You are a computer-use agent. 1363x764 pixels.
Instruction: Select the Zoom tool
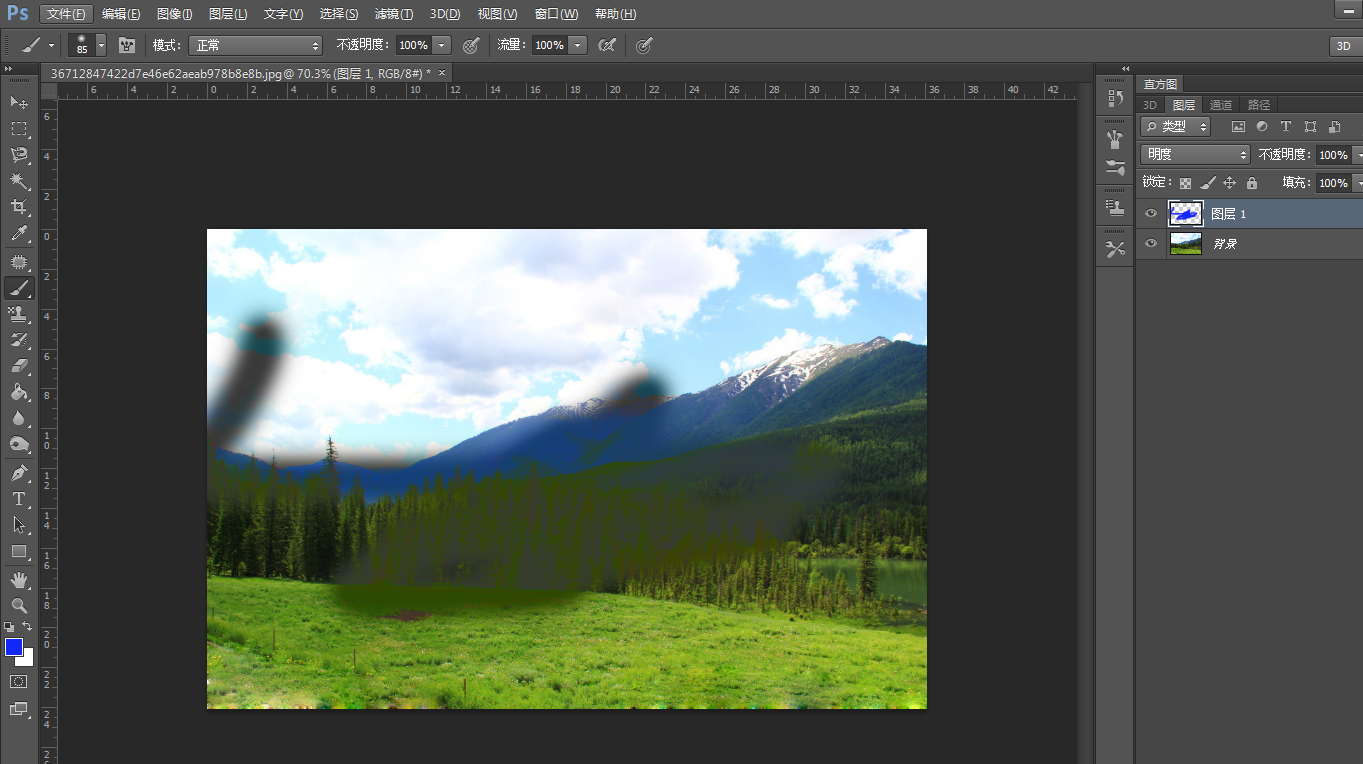[x=19, y=605]
